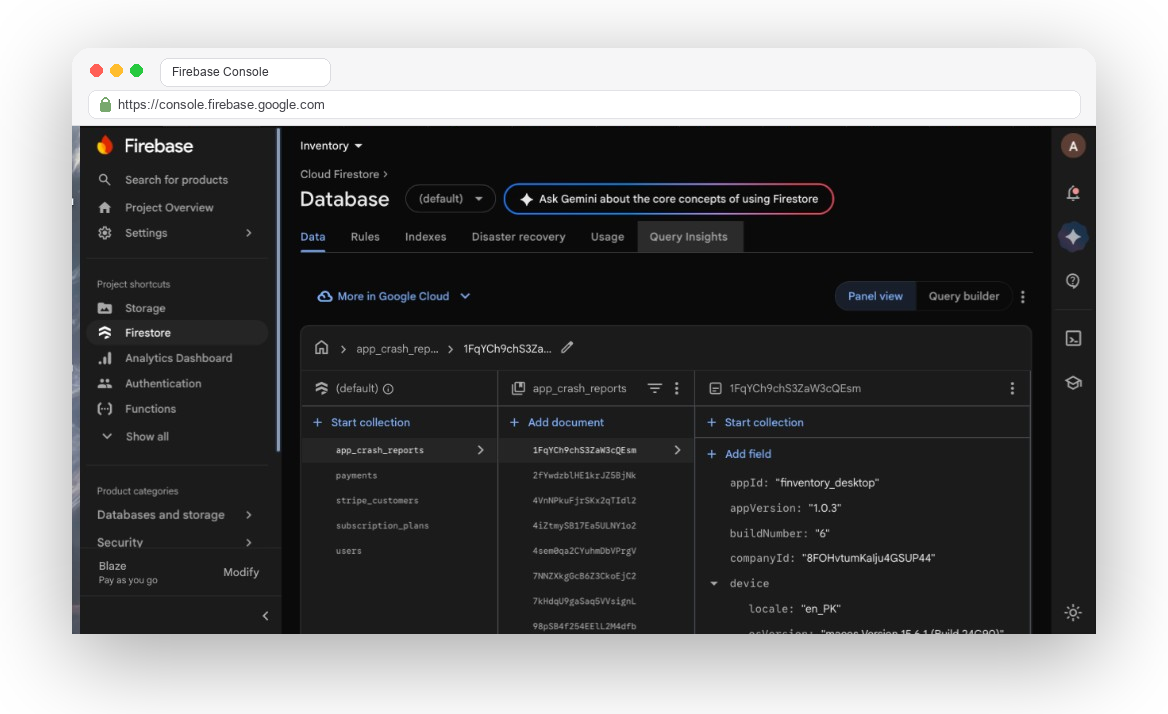Open the Disaster recovery tab
This screenshot has width=1168, height=714.
pos(518,237)
